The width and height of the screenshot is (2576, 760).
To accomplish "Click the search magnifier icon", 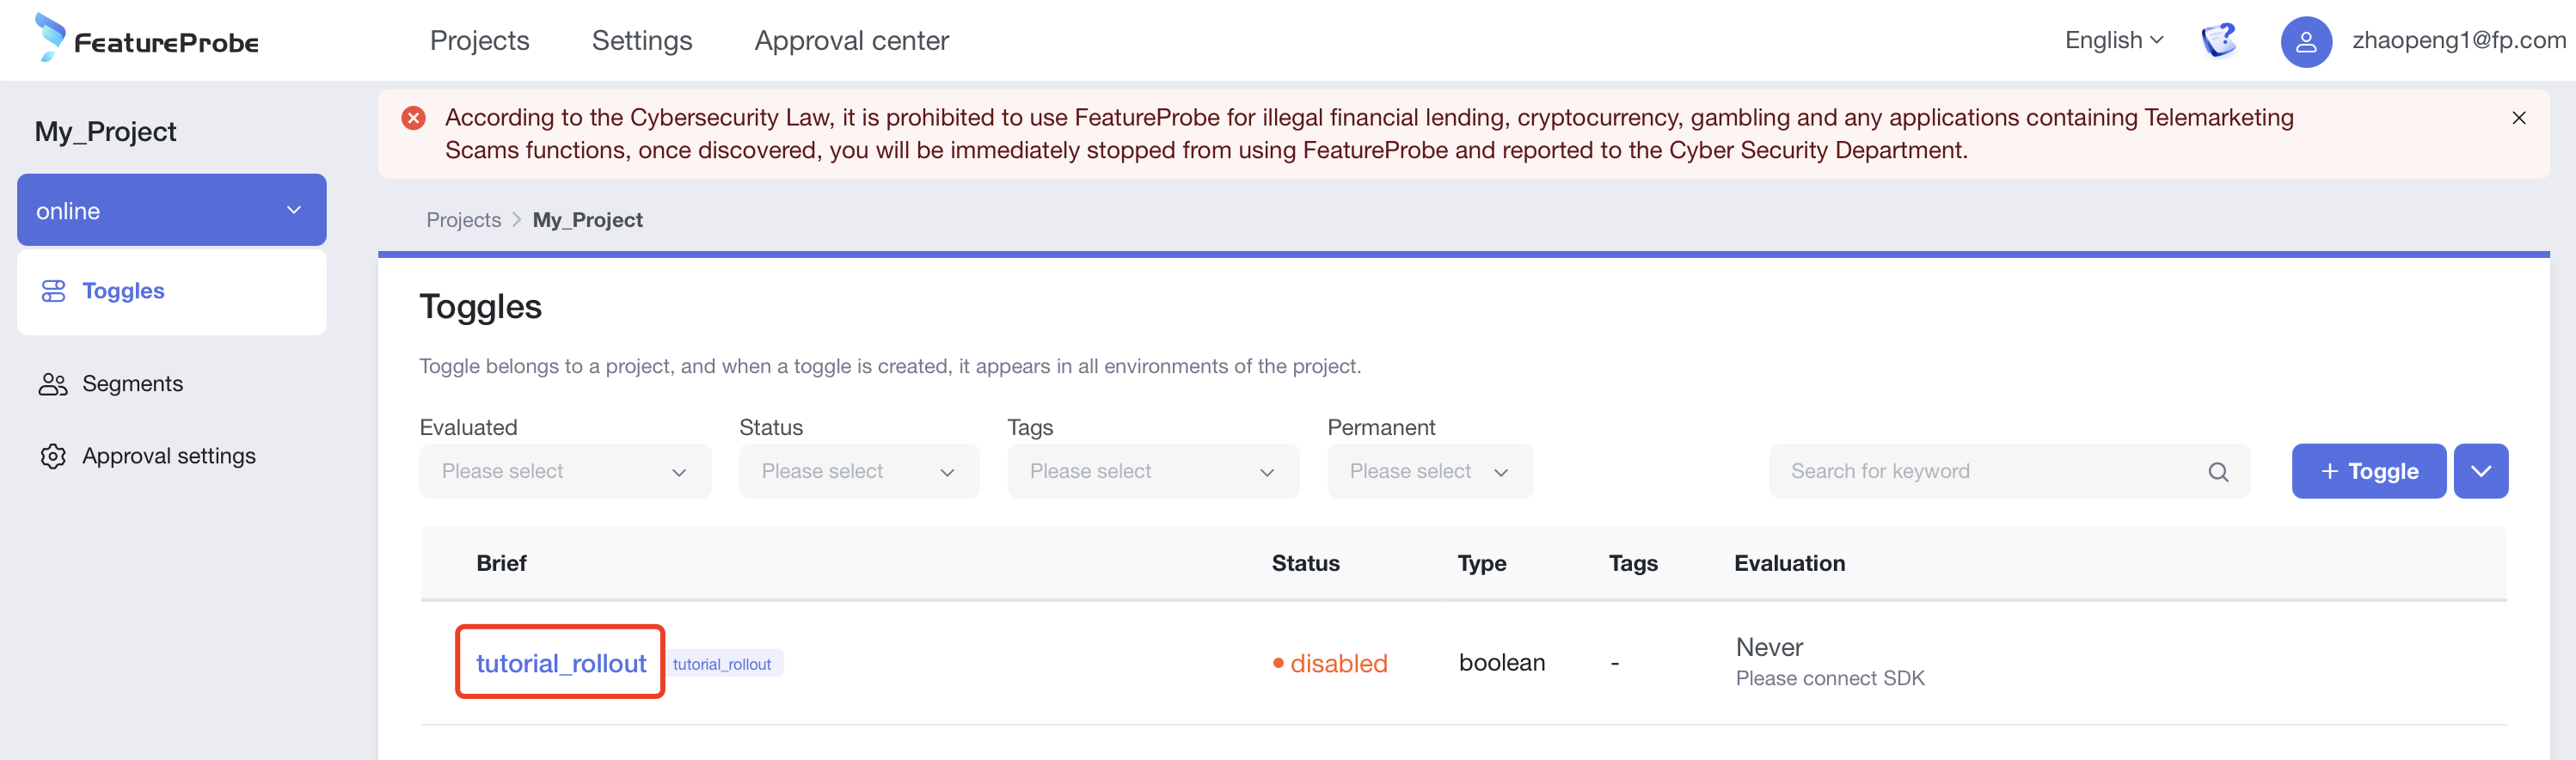I will point(2217,472).
